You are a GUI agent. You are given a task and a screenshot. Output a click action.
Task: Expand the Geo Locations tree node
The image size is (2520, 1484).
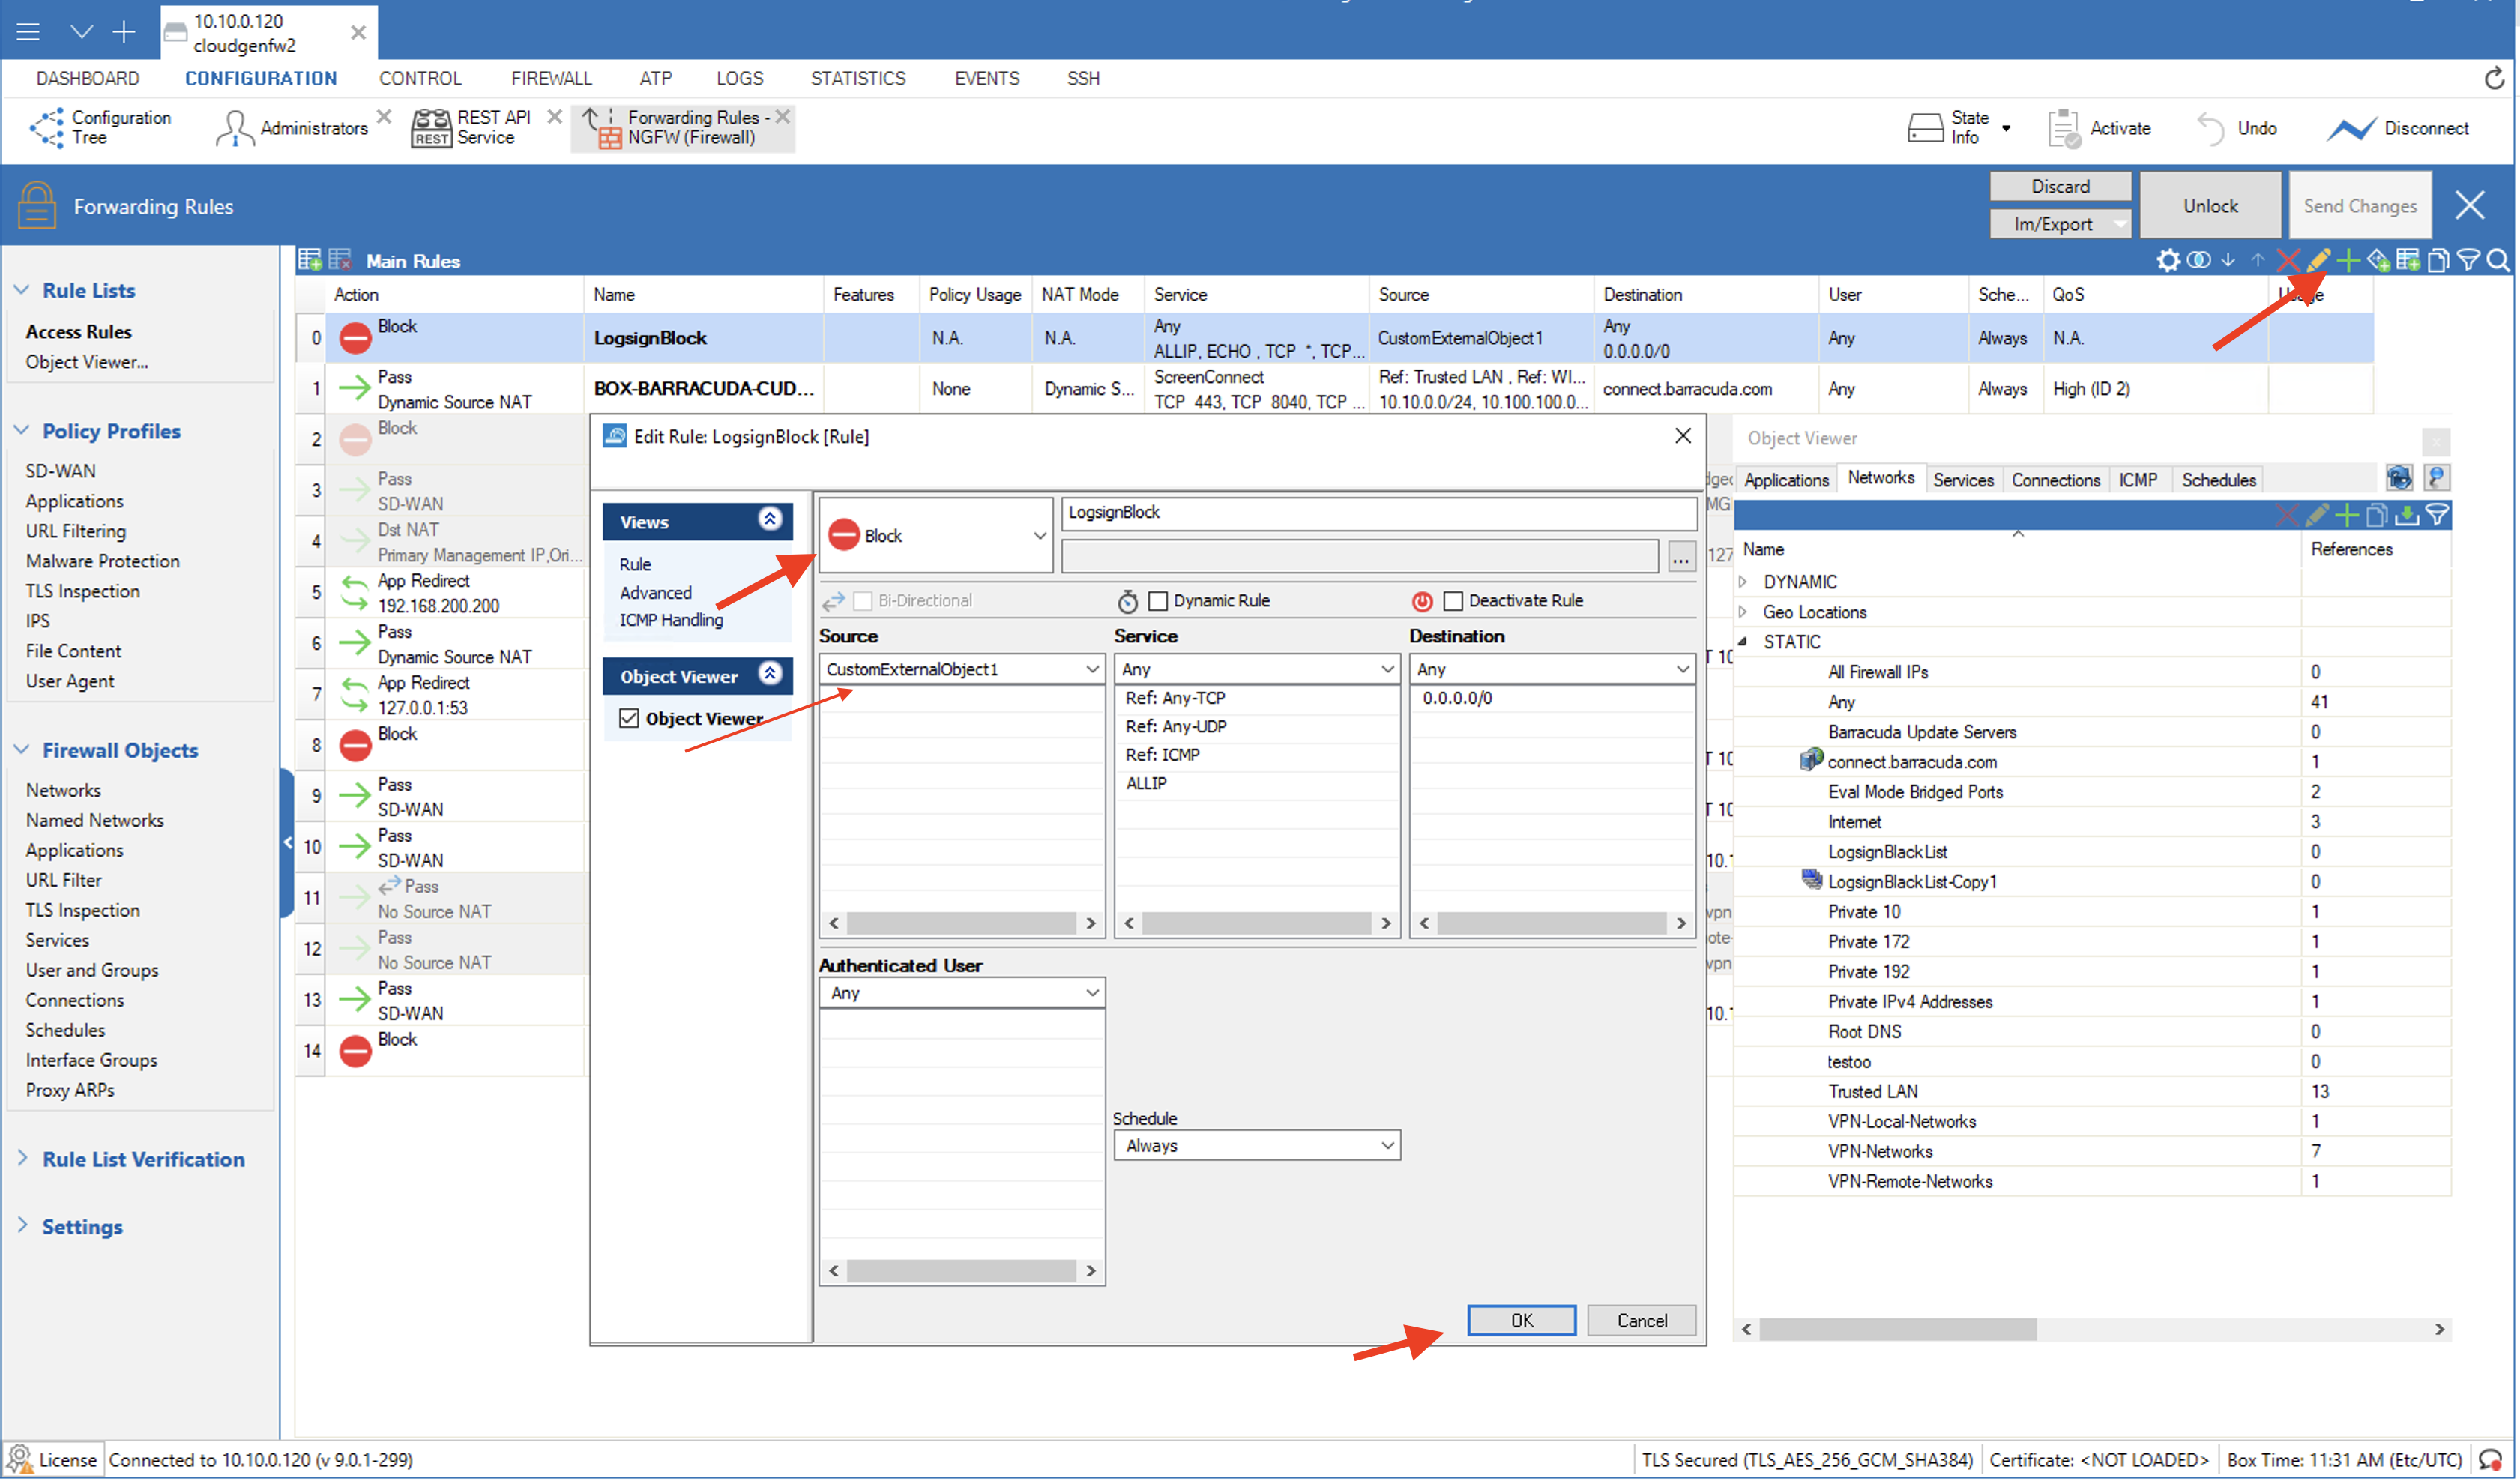pos(1744,612)
